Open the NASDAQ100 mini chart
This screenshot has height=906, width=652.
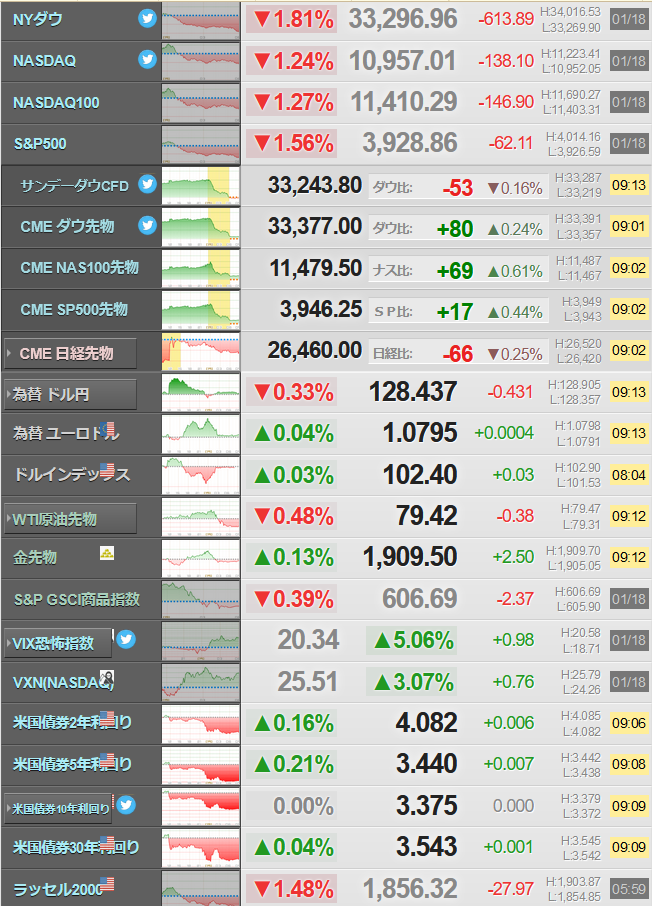coord(201,103)
